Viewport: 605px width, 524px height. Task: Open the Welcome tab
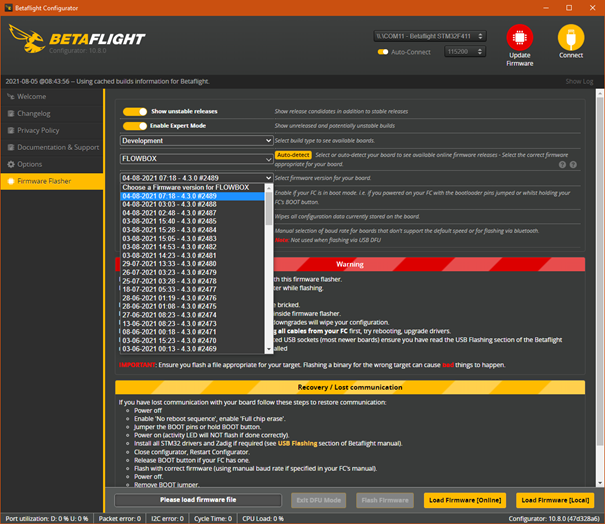point(52,96)
